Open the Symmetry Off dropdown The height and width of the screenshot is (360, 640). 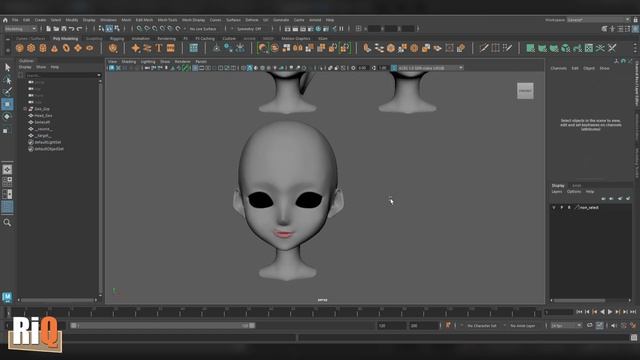[x=249, y=29]
